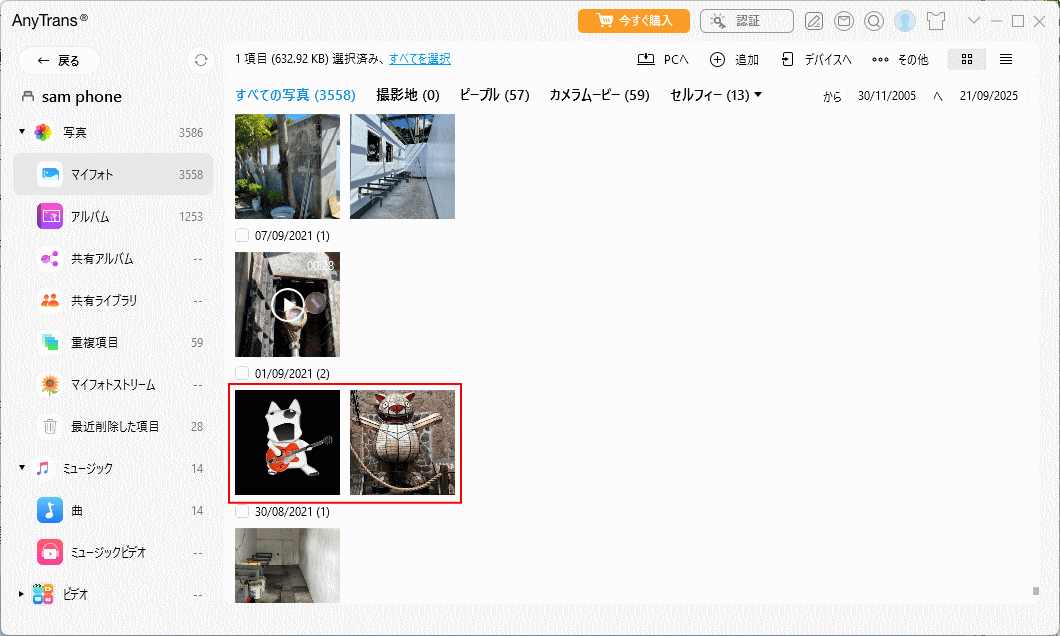
Task: Tick the 07/09/2021 (1) date checkbox
Action: (242, 235)
